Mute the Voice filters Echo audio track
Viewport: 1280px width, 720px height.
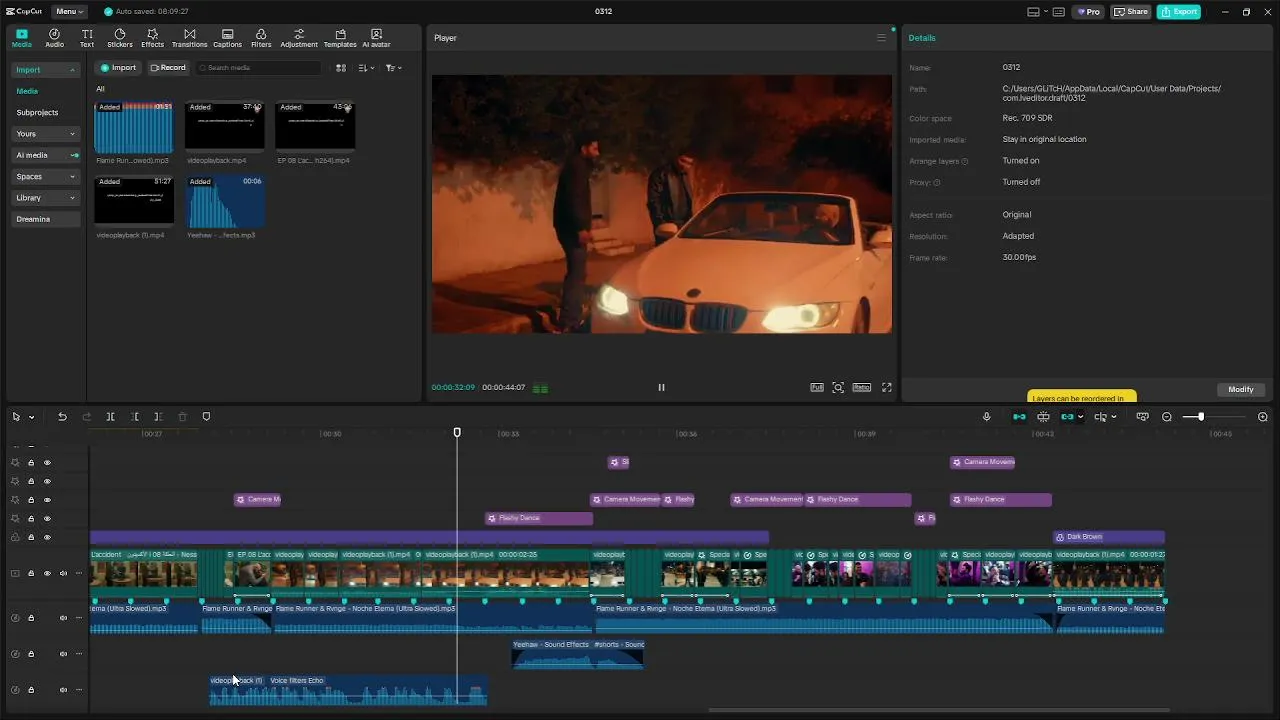63,690
